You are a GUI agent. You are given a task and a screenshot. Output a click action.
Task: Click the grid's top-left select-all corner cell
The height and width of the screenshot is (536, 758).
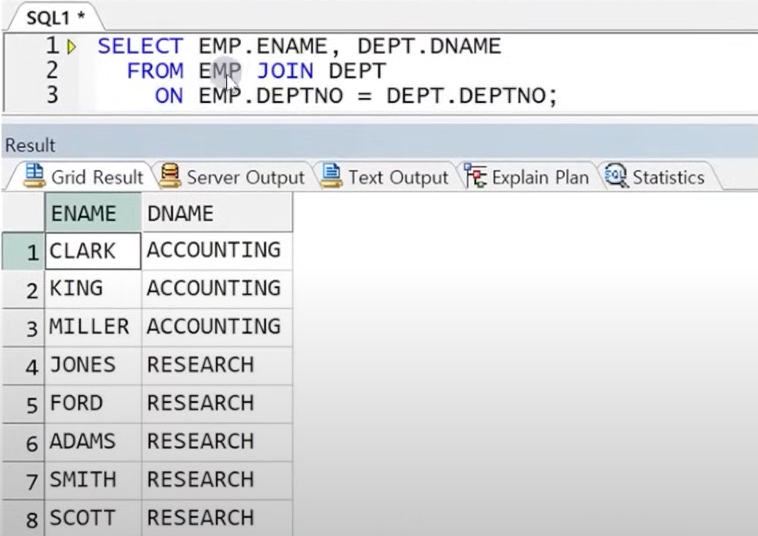(x=23, y=213)
